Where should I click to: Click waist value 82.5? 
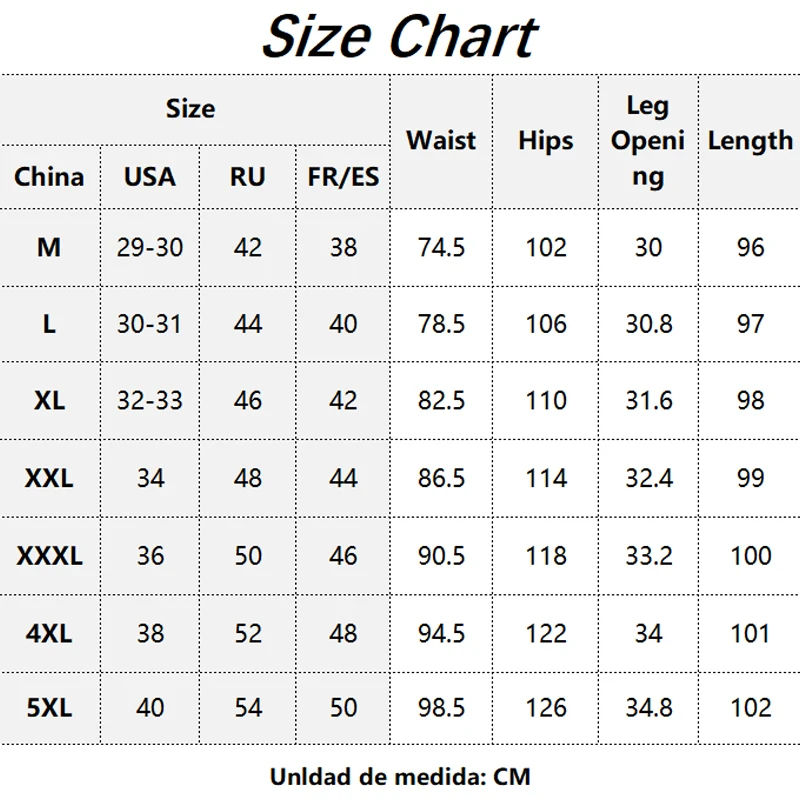441,400
